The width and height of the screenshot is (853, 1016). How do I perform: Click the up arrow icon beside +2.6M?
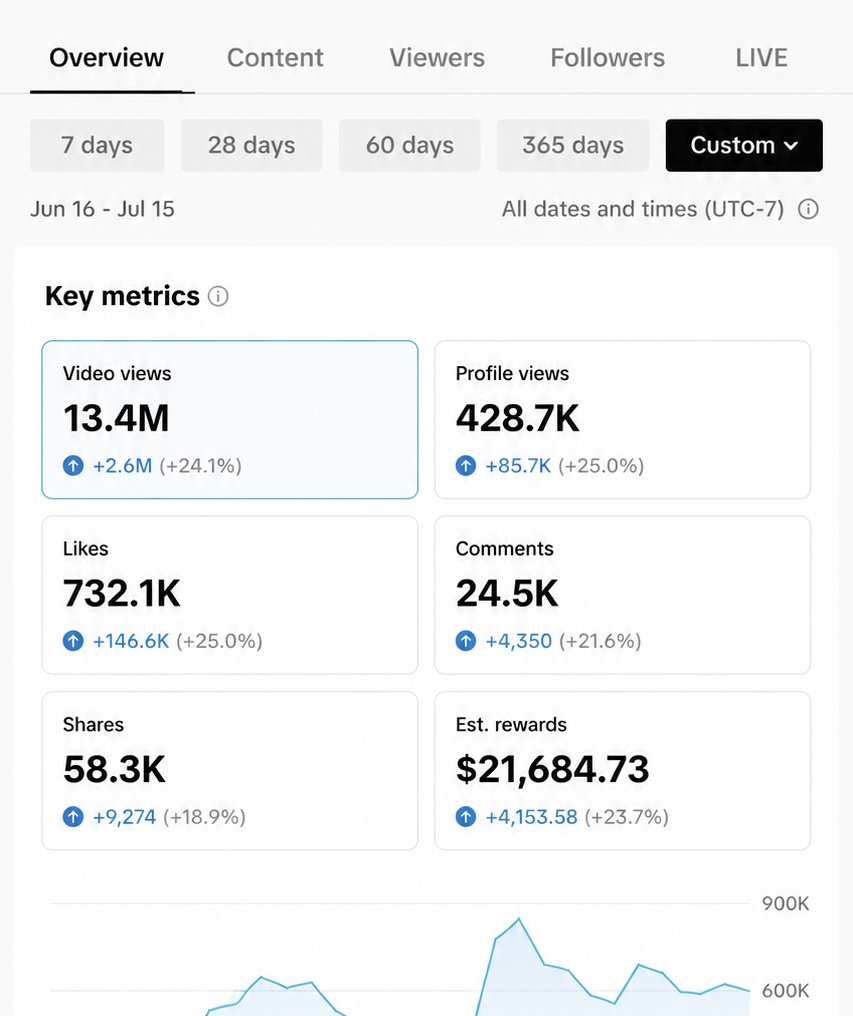(73, 465)
